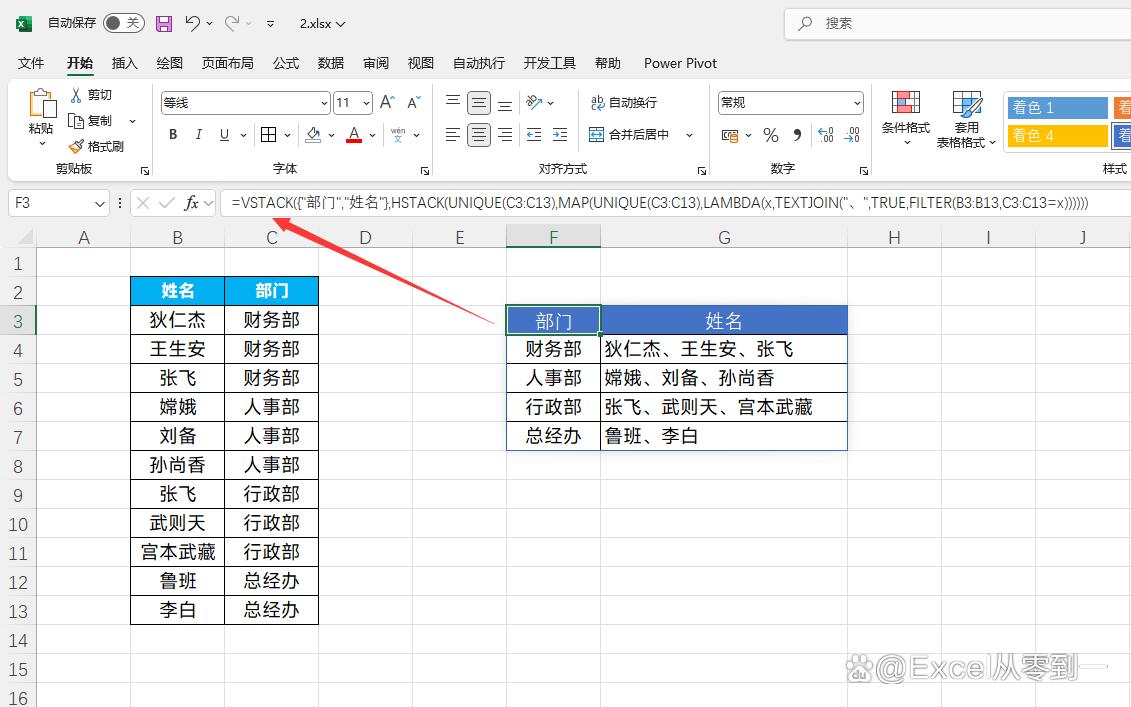Image resolution: width=1131 pixels, height=707 pixels.
Task: Toggle italic formatting
Action: pos(198,135)
